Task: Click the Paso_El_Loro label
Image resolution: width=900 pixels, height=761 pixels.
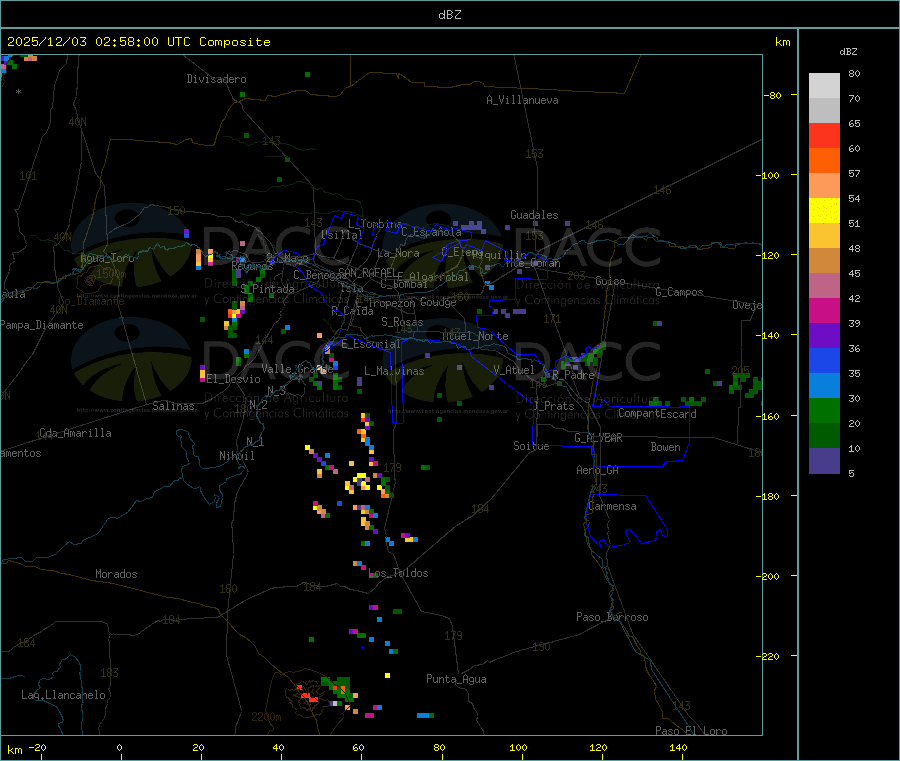Action: pyautogui.click(x=692, y=731)
